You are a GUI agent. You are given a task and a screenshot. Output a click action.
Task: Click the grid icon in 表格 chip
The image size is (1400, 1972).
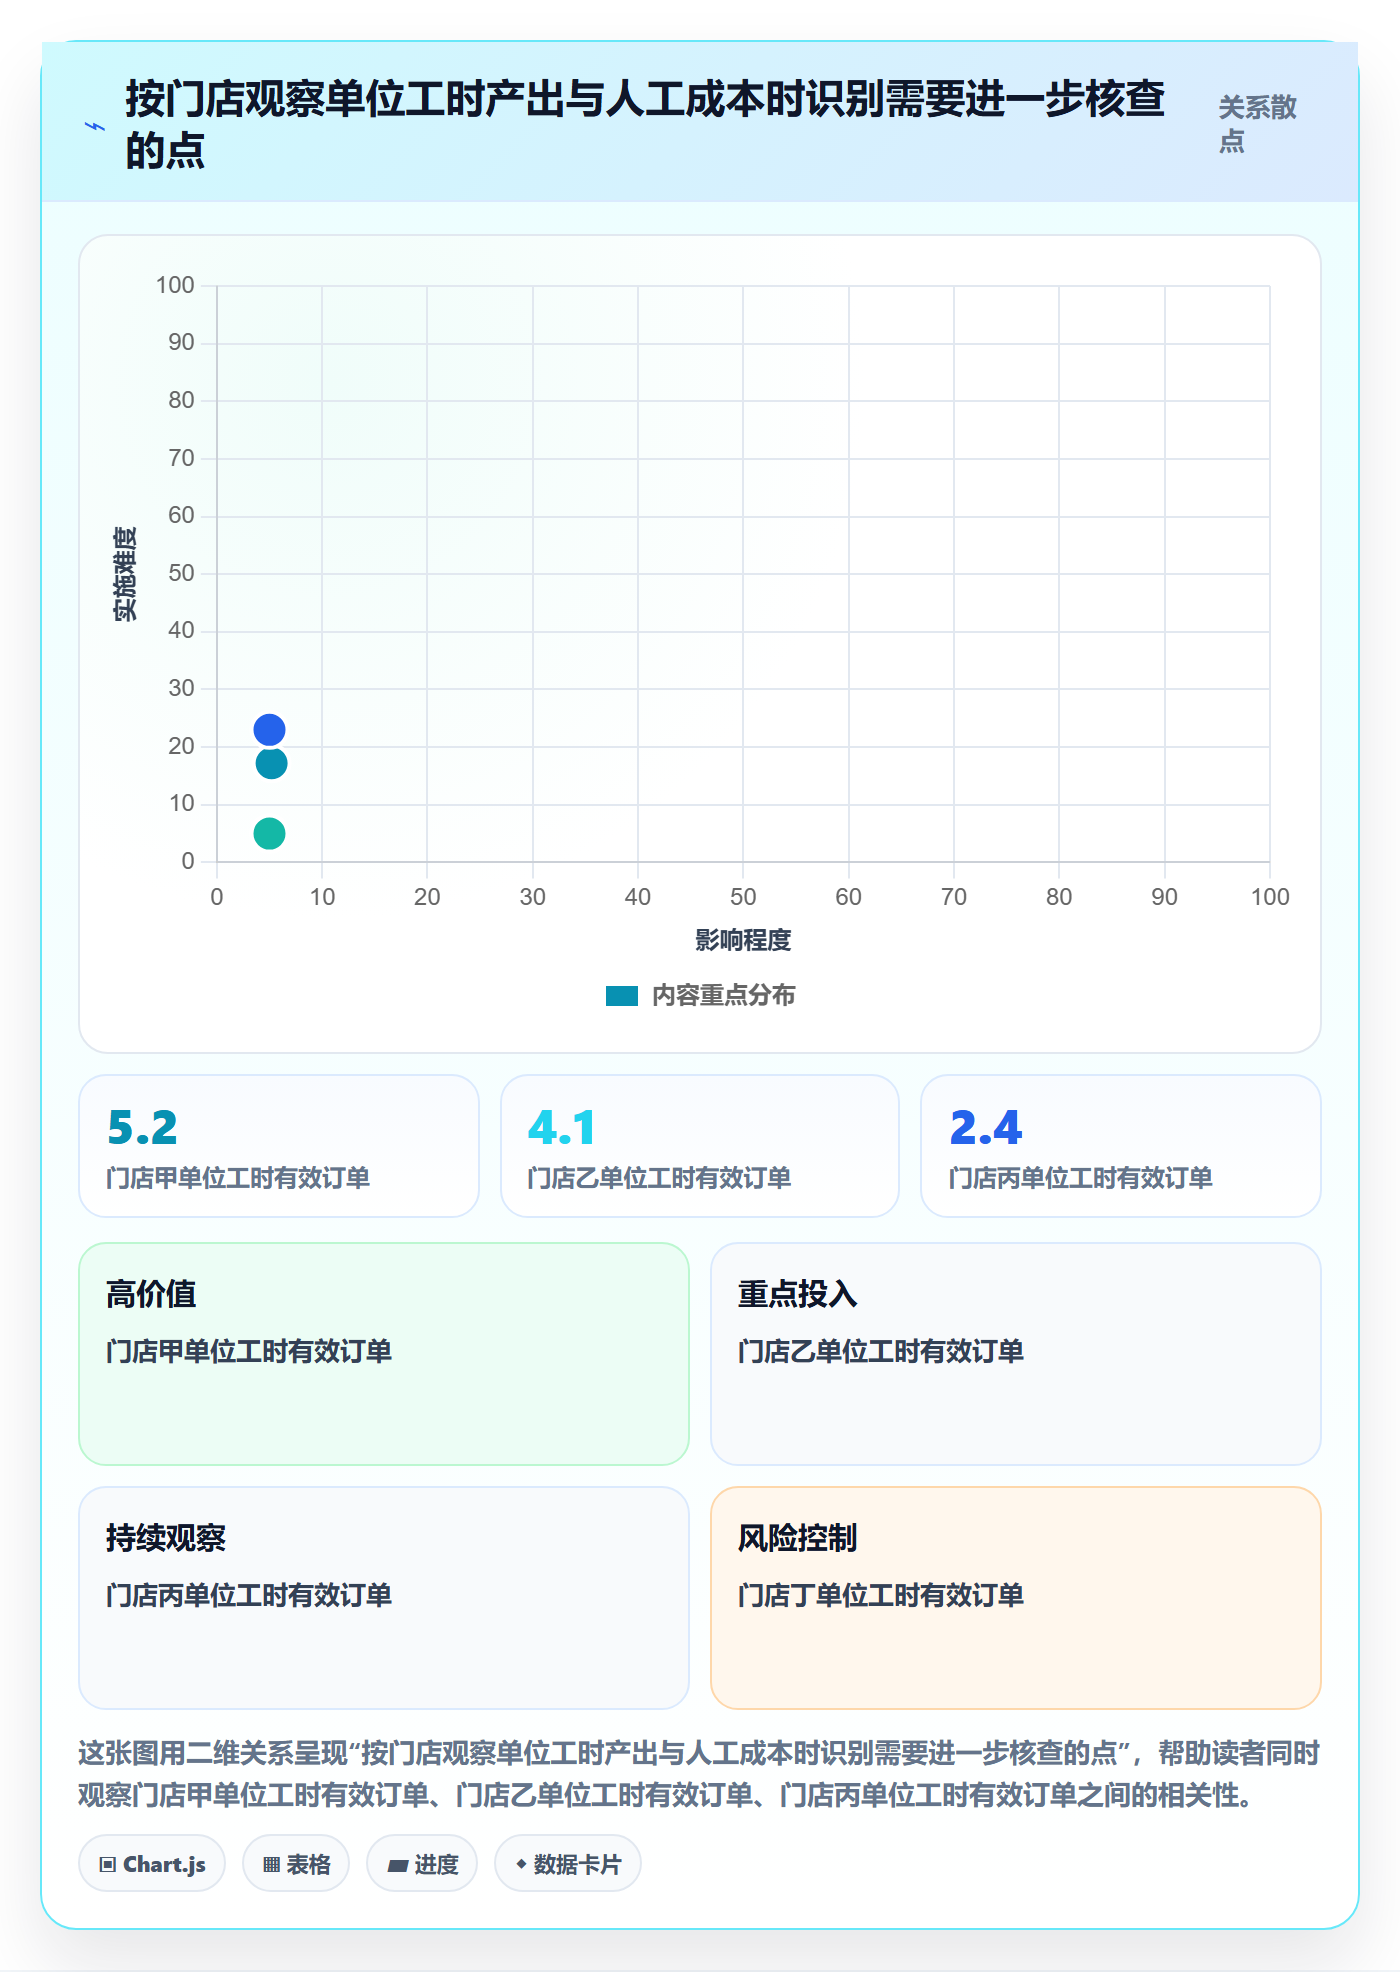(271, 1865)
